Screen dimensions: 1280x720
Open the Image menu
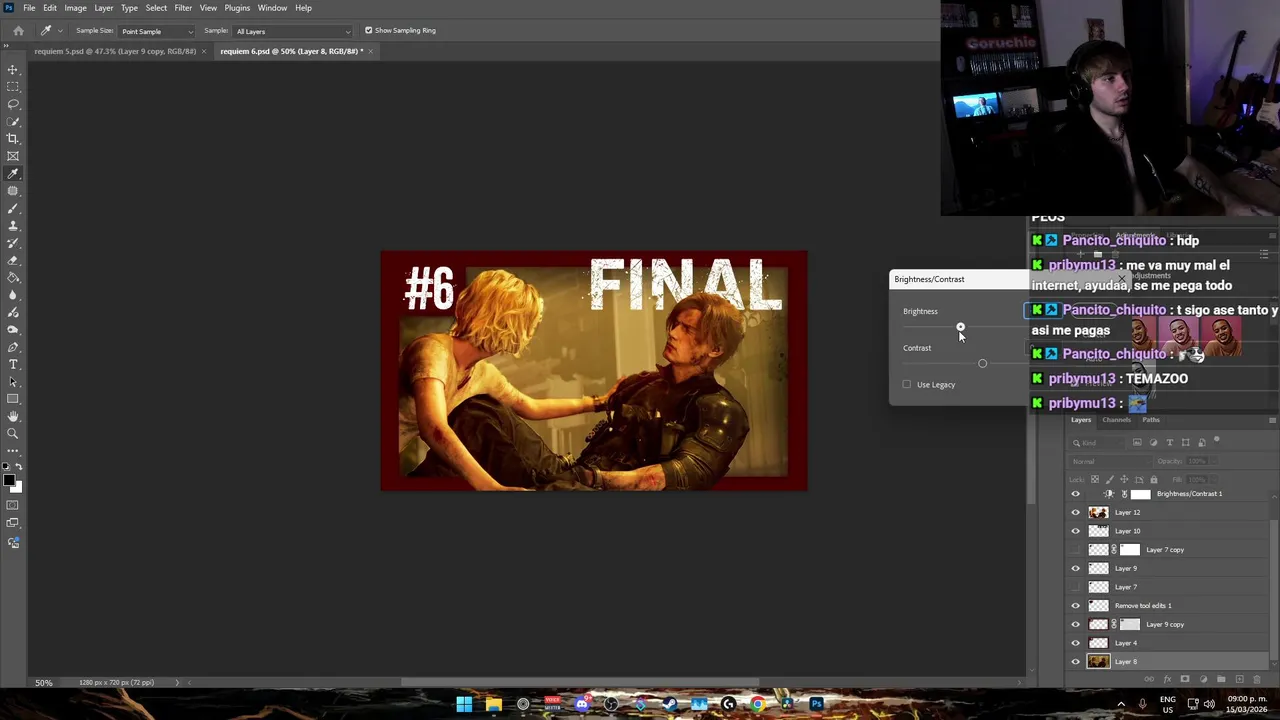pyautogui.click(x=75, y=8)
